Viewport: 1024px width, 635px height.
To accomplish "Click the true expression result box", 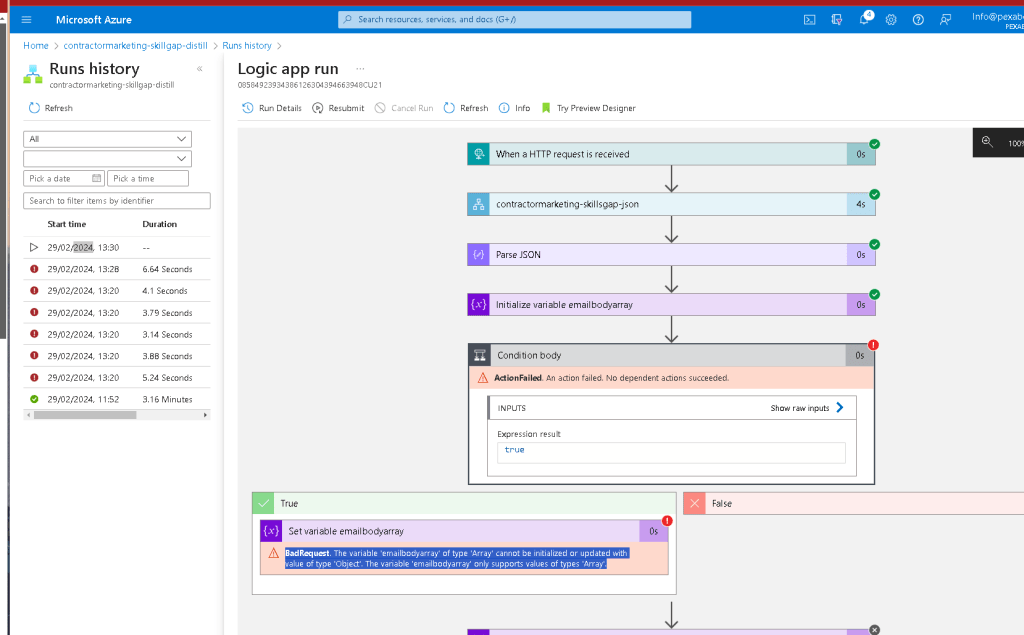I will tap(671, 453).
